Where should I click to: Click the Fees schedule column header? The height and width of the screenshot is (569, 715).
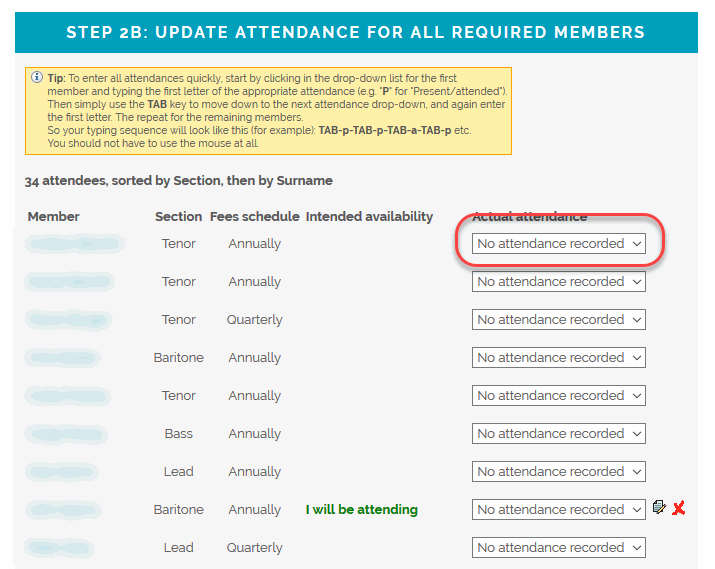point(254,217)
